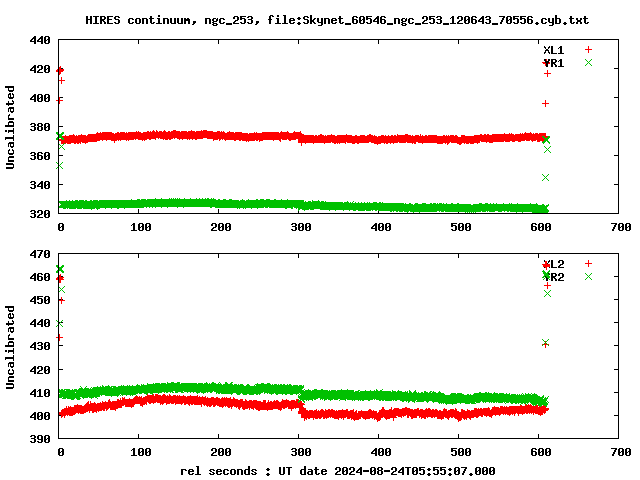Image resolution: width=640 pixels, height=480 pixels.
Task: Click the 100 x-axis tick under upper plot
Action: (140, 227)
